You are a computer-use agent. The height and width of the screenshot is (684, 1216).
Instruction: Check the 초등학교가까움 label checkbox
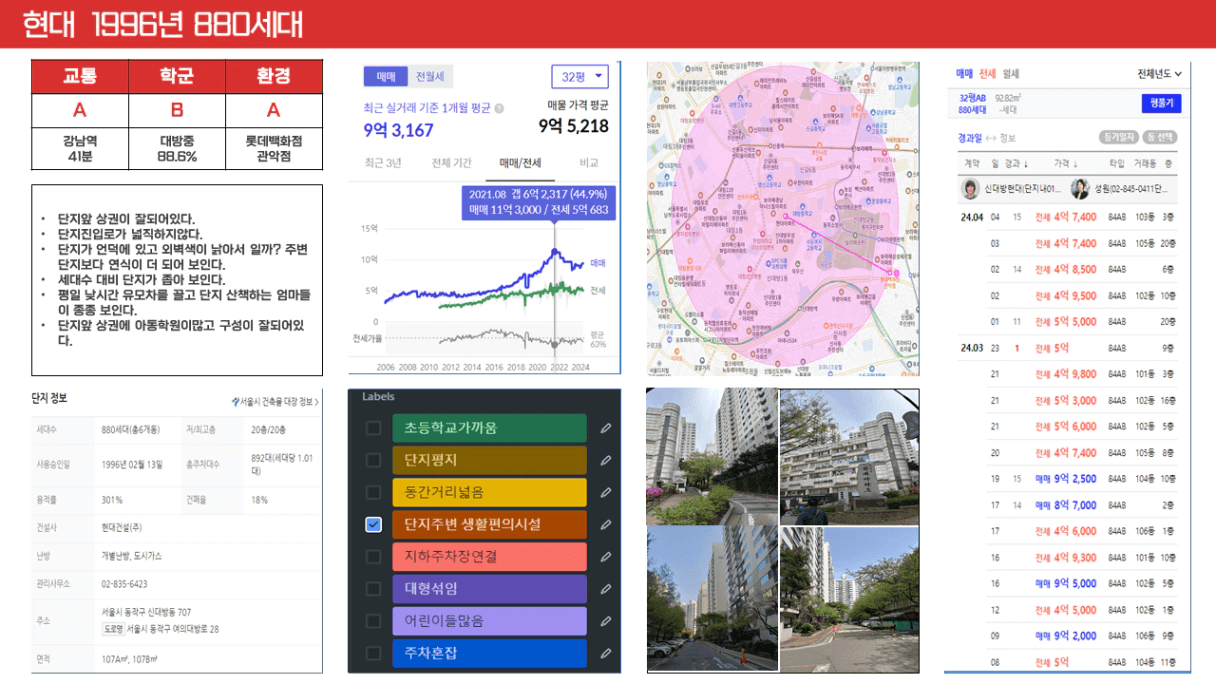coord(373,428)
